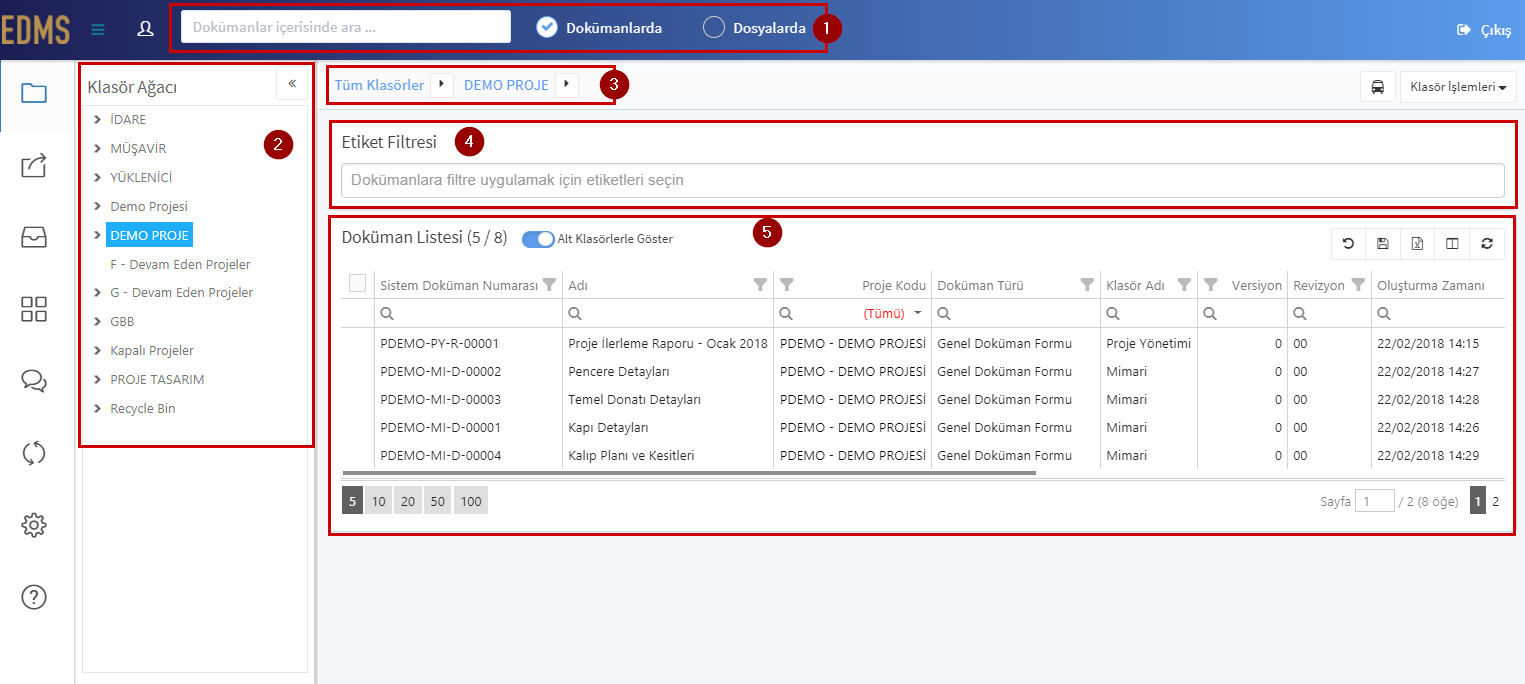Export document list to Excel icon
The height and width of the screenshot is (684, 1525).
point(1417,243)
